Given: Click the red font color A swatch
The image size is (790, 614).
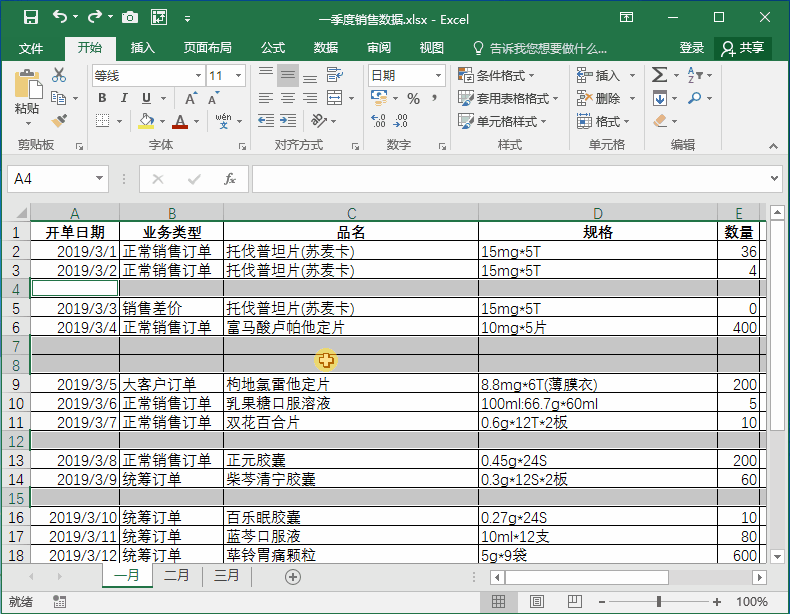Looking at the screenshot, I should pos(180,121).
